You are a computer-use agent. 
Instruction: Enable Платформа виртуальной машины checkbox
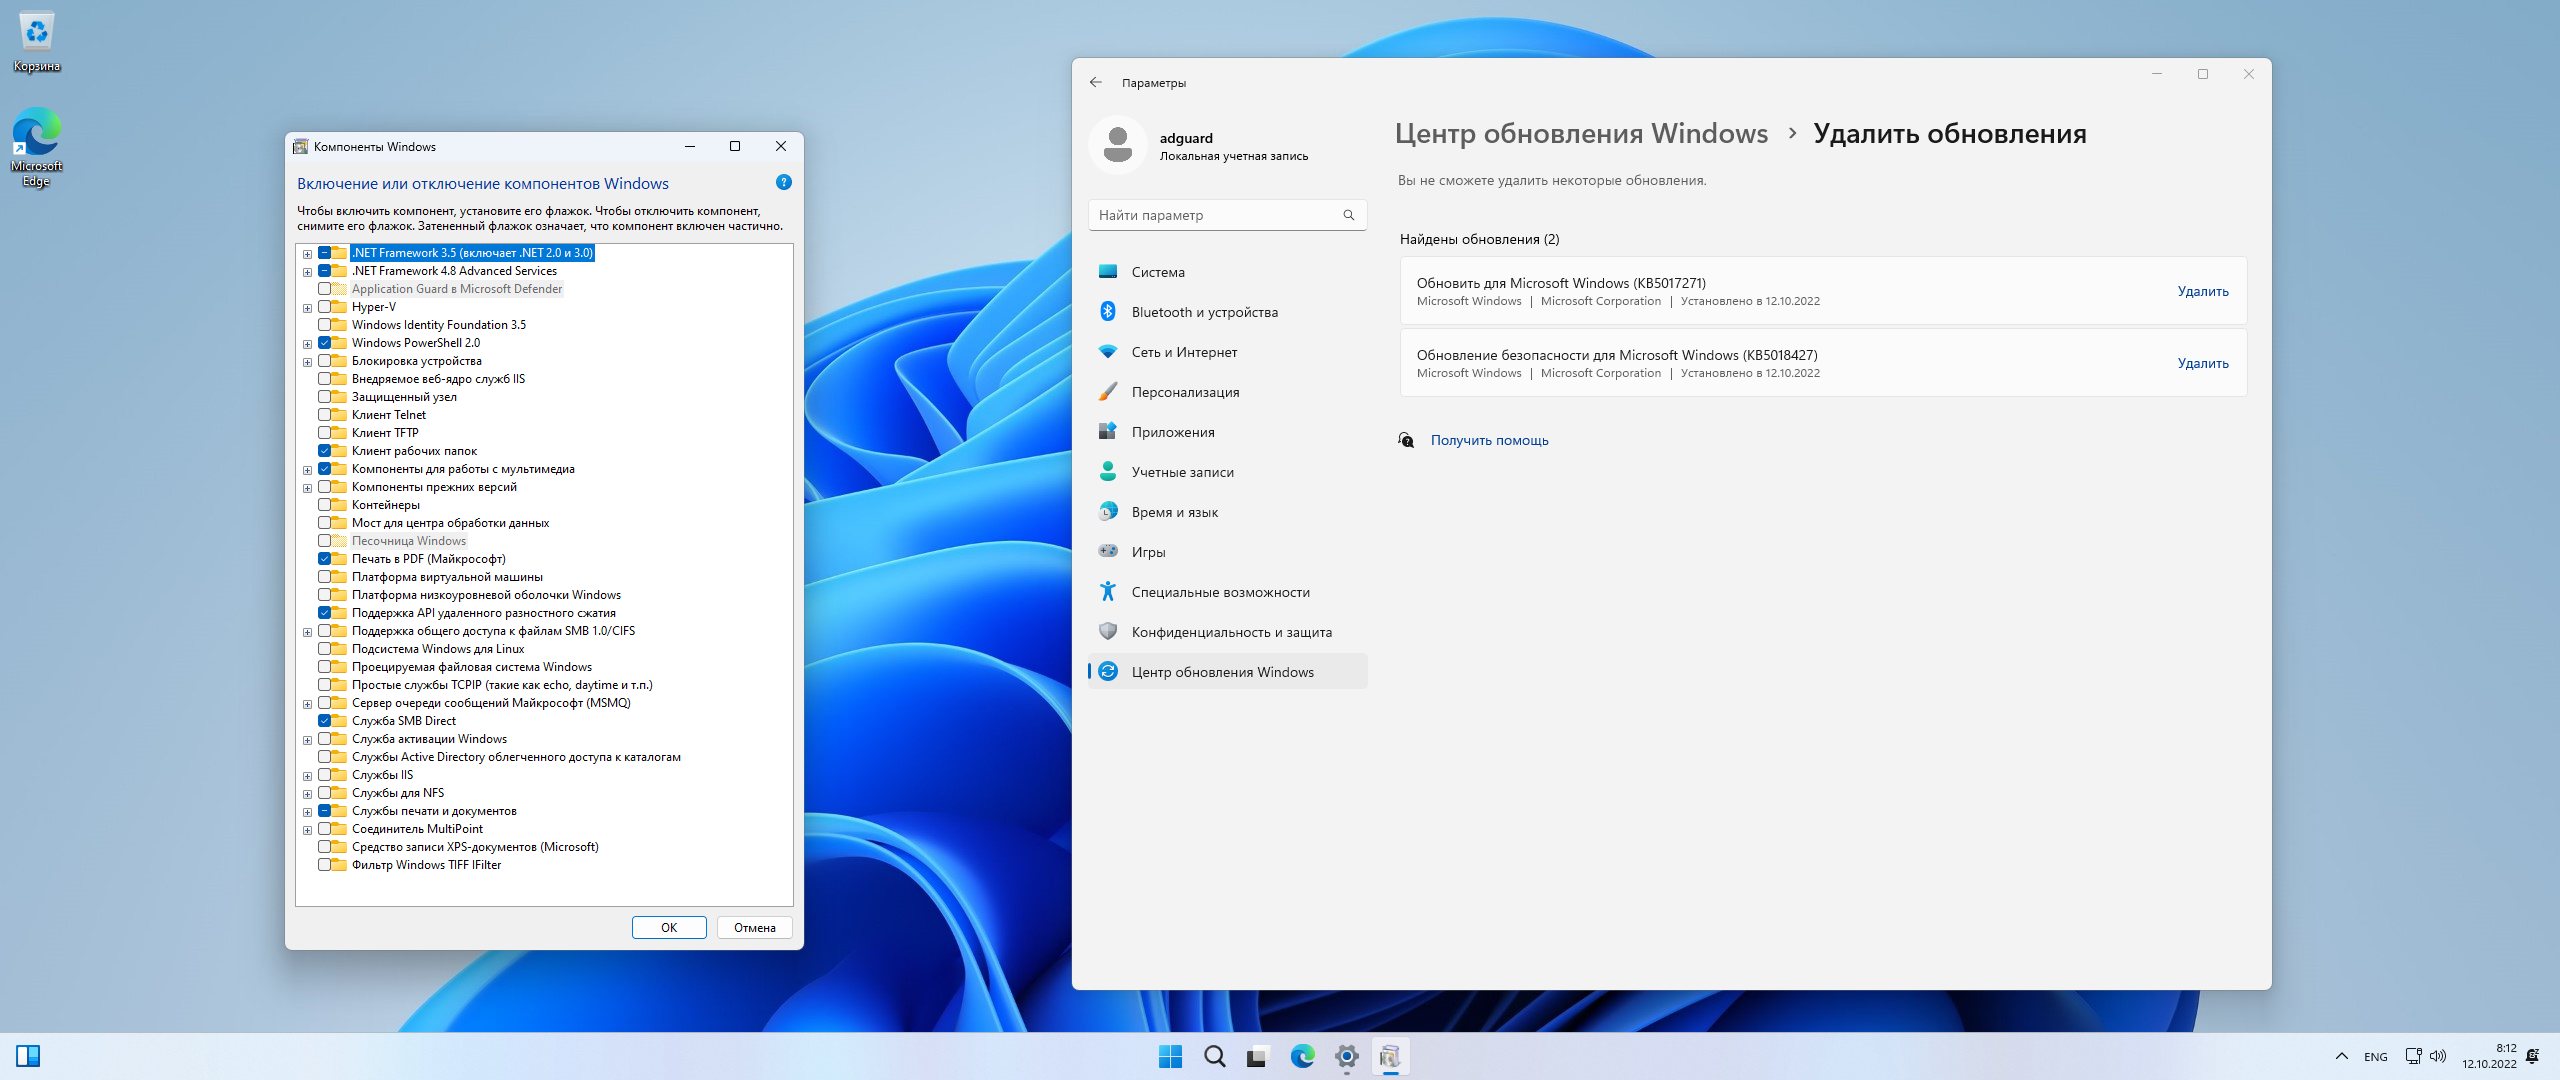point(325,577)
